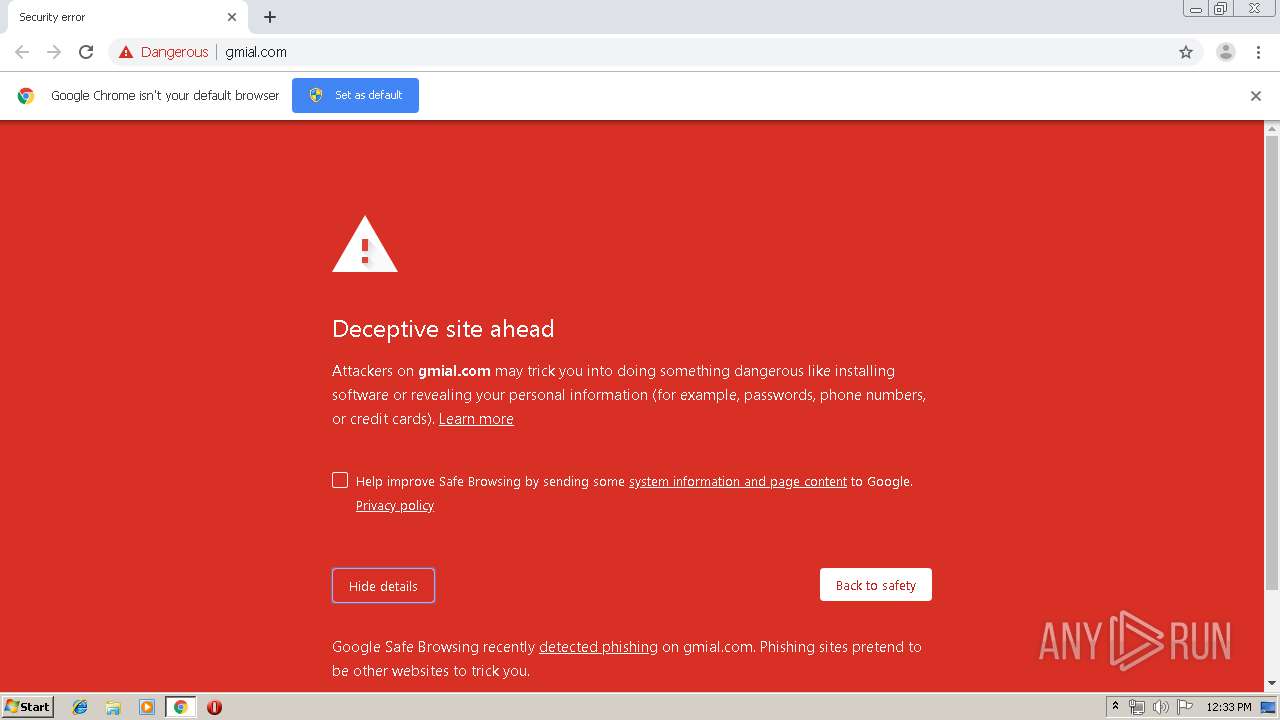Click the Hide details button

click(x=383, y=586)
